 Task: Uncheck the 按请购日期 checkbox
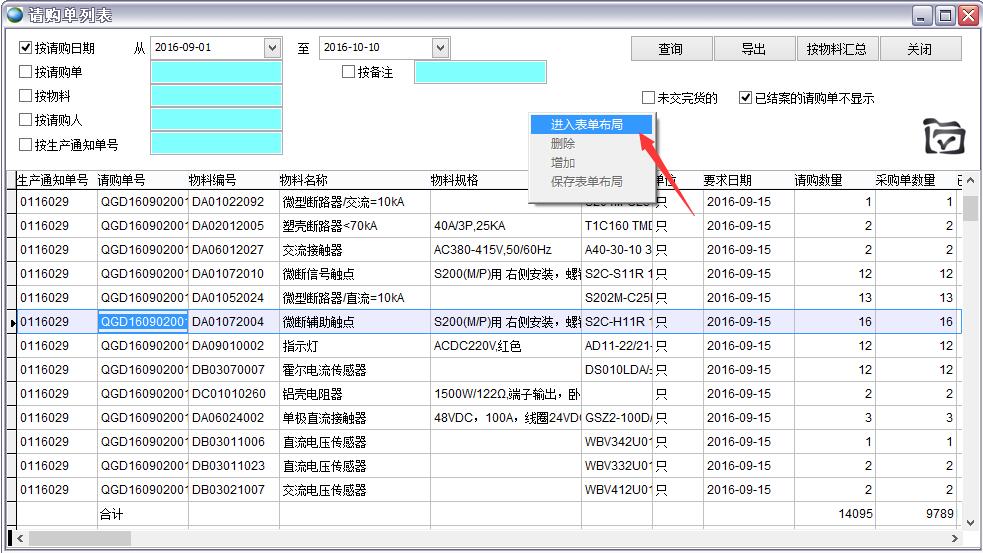(x=26, y=48)
